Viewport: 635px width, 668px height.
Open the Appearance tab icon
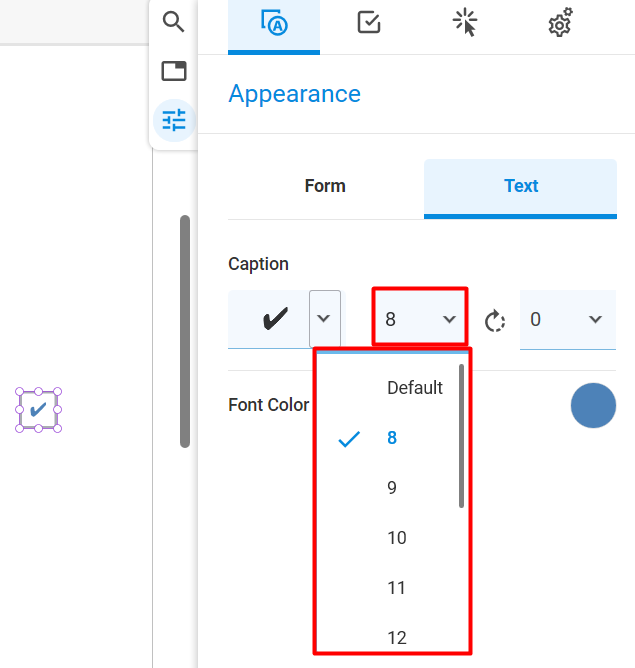pyautogui.click(x=274, y=23)
